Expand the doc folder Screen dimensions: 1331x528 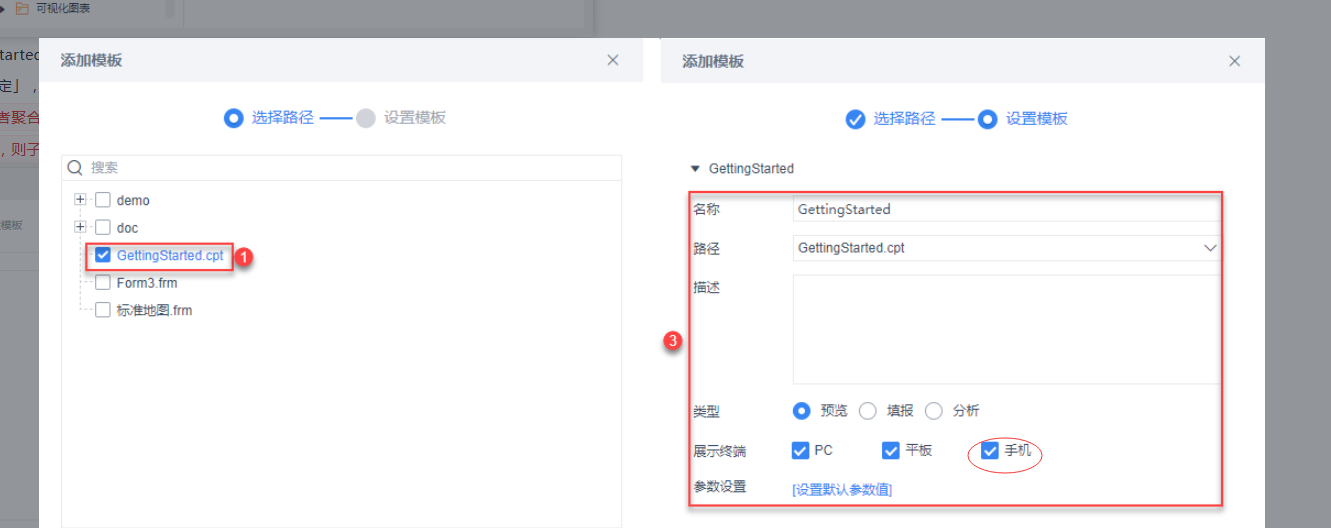click(81, 227)
